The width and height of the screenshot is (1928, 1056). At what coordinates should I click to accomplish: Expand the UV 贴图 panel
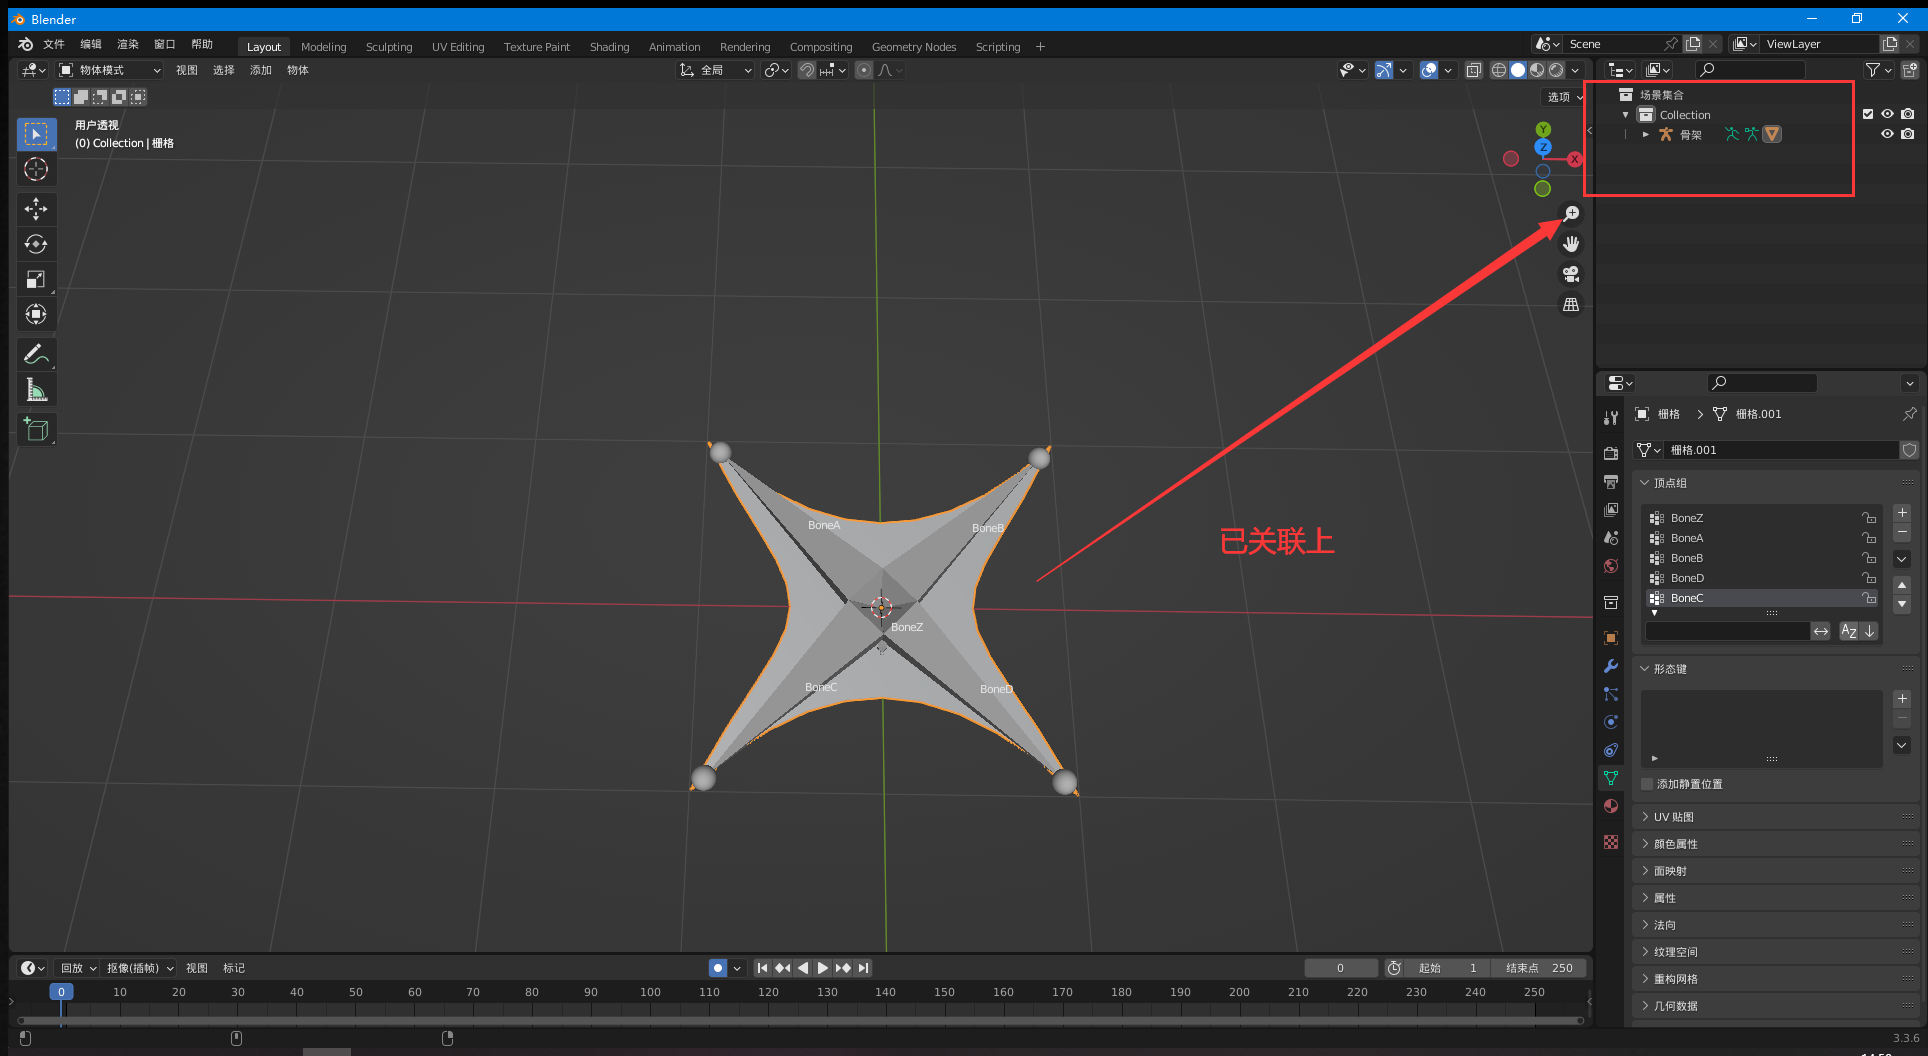click(x=1674, y=817)
